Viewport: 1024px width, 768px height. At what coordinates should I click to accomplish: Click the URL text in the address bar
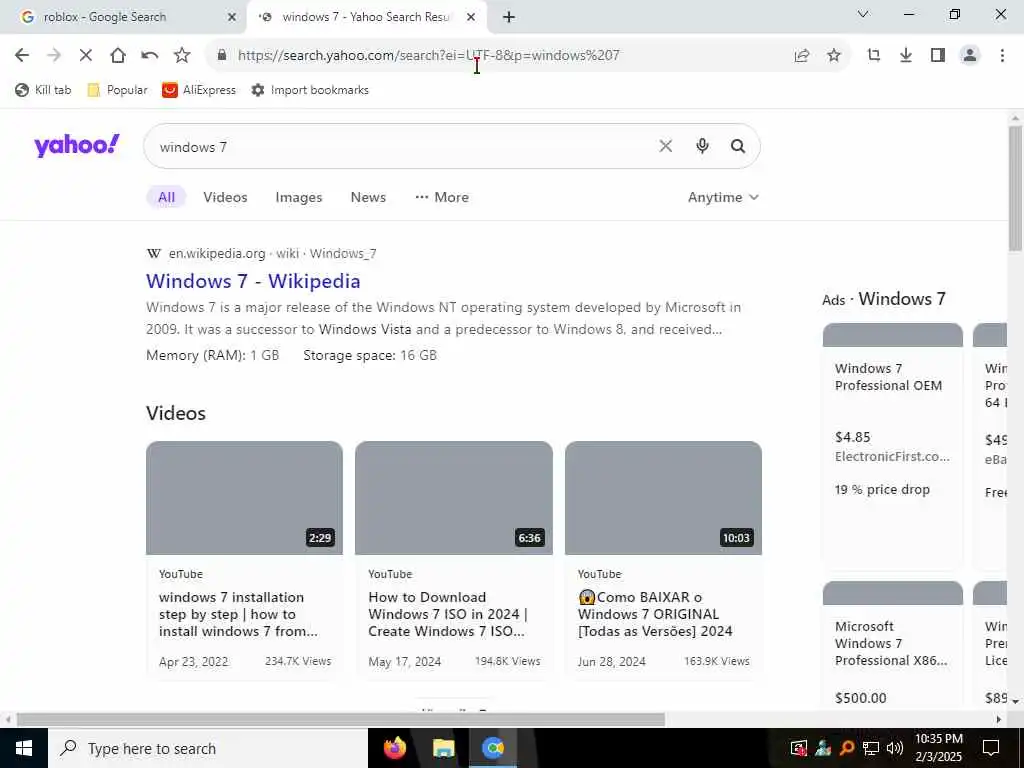(428, 56)
